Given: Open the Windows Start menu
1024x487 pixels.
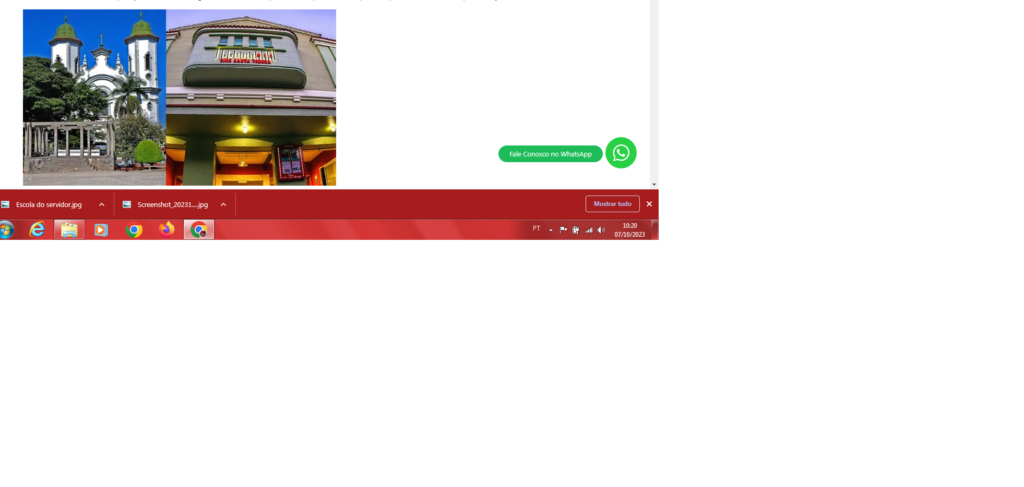Looking at the screenshot, I should coord(6,230).
